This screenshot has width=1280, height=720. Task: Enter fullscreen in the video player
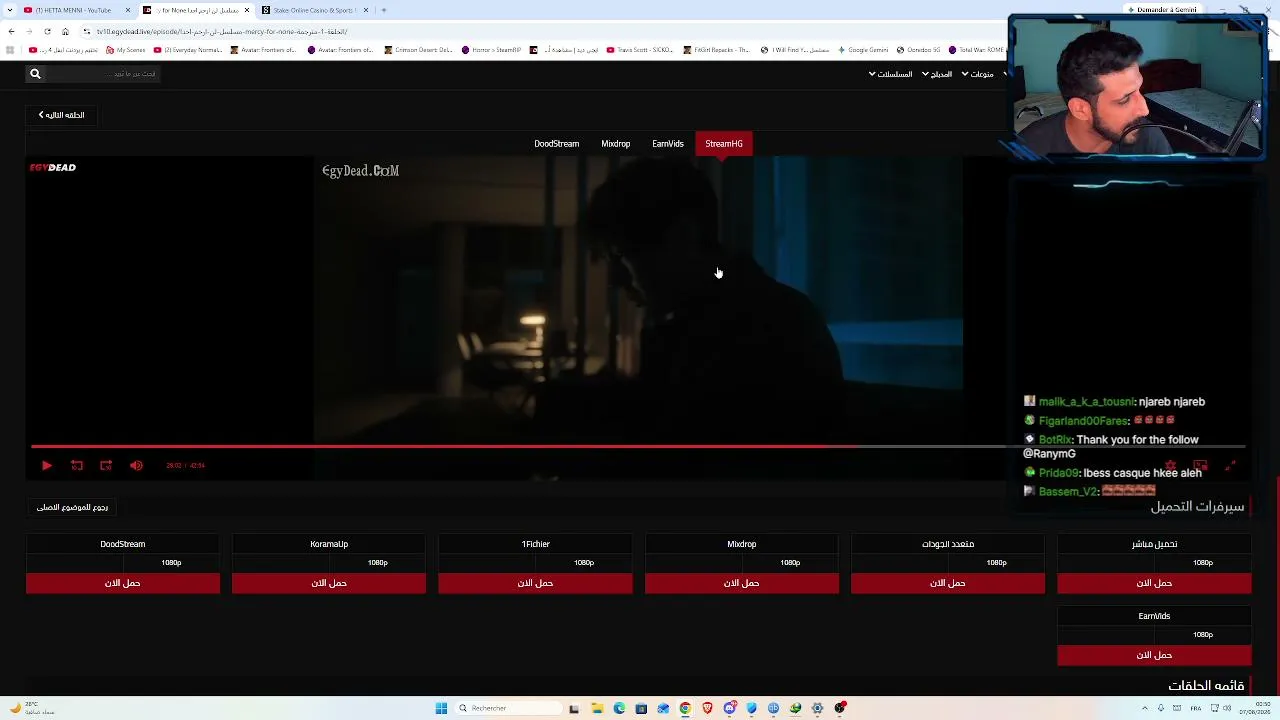pos(1231,465)
